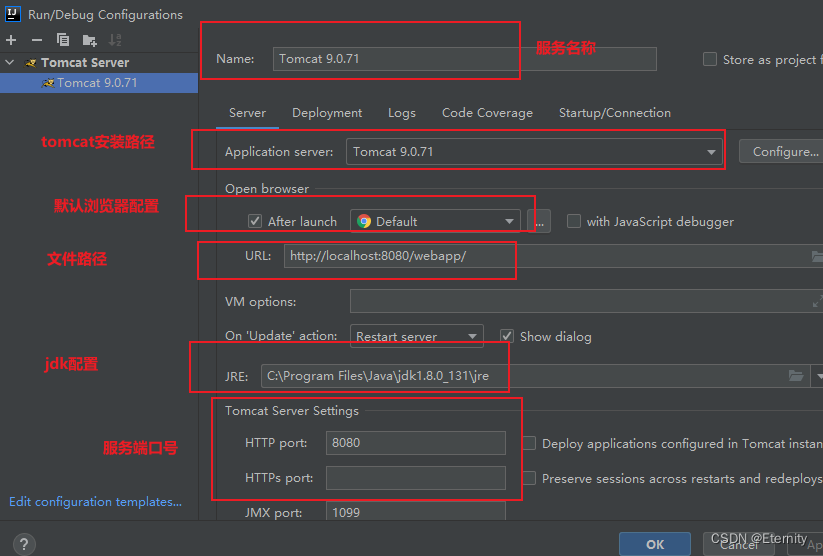Switch to Startup/Connection tab
Viewport: 823px width, 556px height.
(615, 113)
